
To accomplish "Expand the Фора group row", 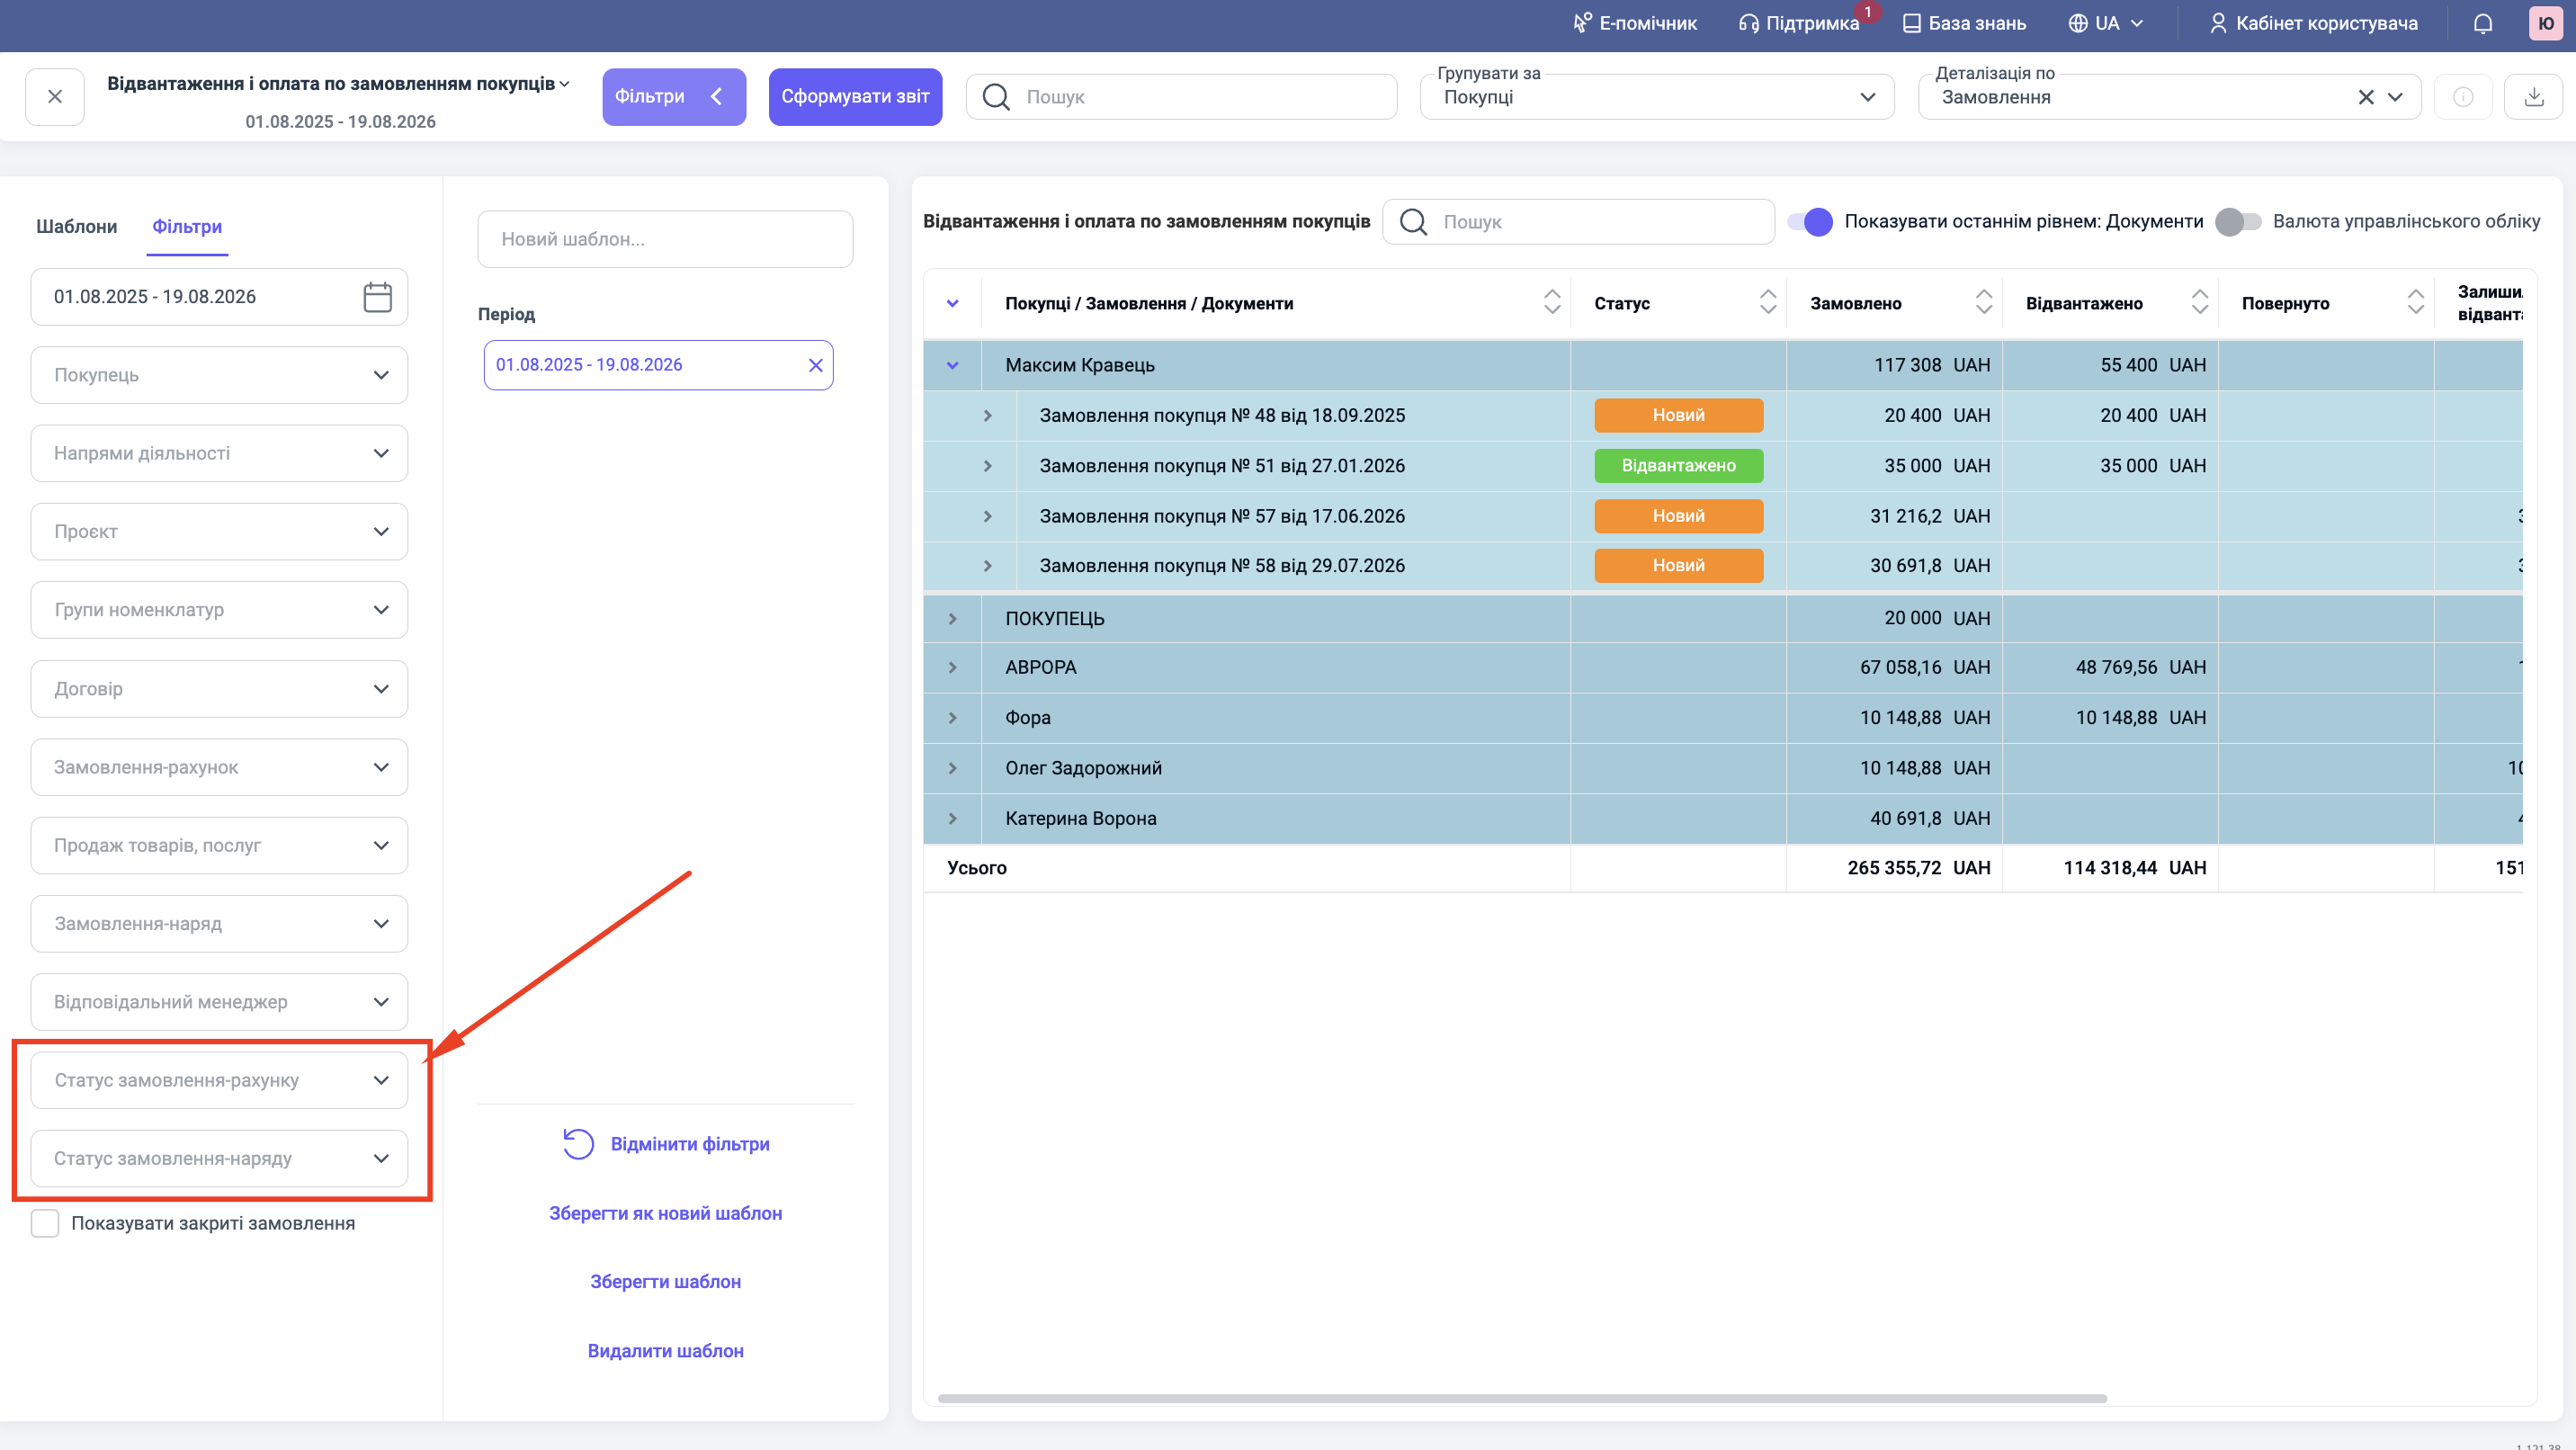I will (952, 718).
